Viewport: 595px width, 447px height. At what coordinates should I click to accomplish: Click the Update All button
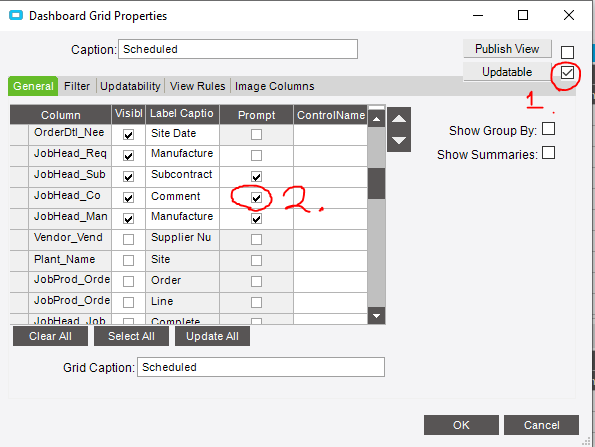[x=212, y=336]
